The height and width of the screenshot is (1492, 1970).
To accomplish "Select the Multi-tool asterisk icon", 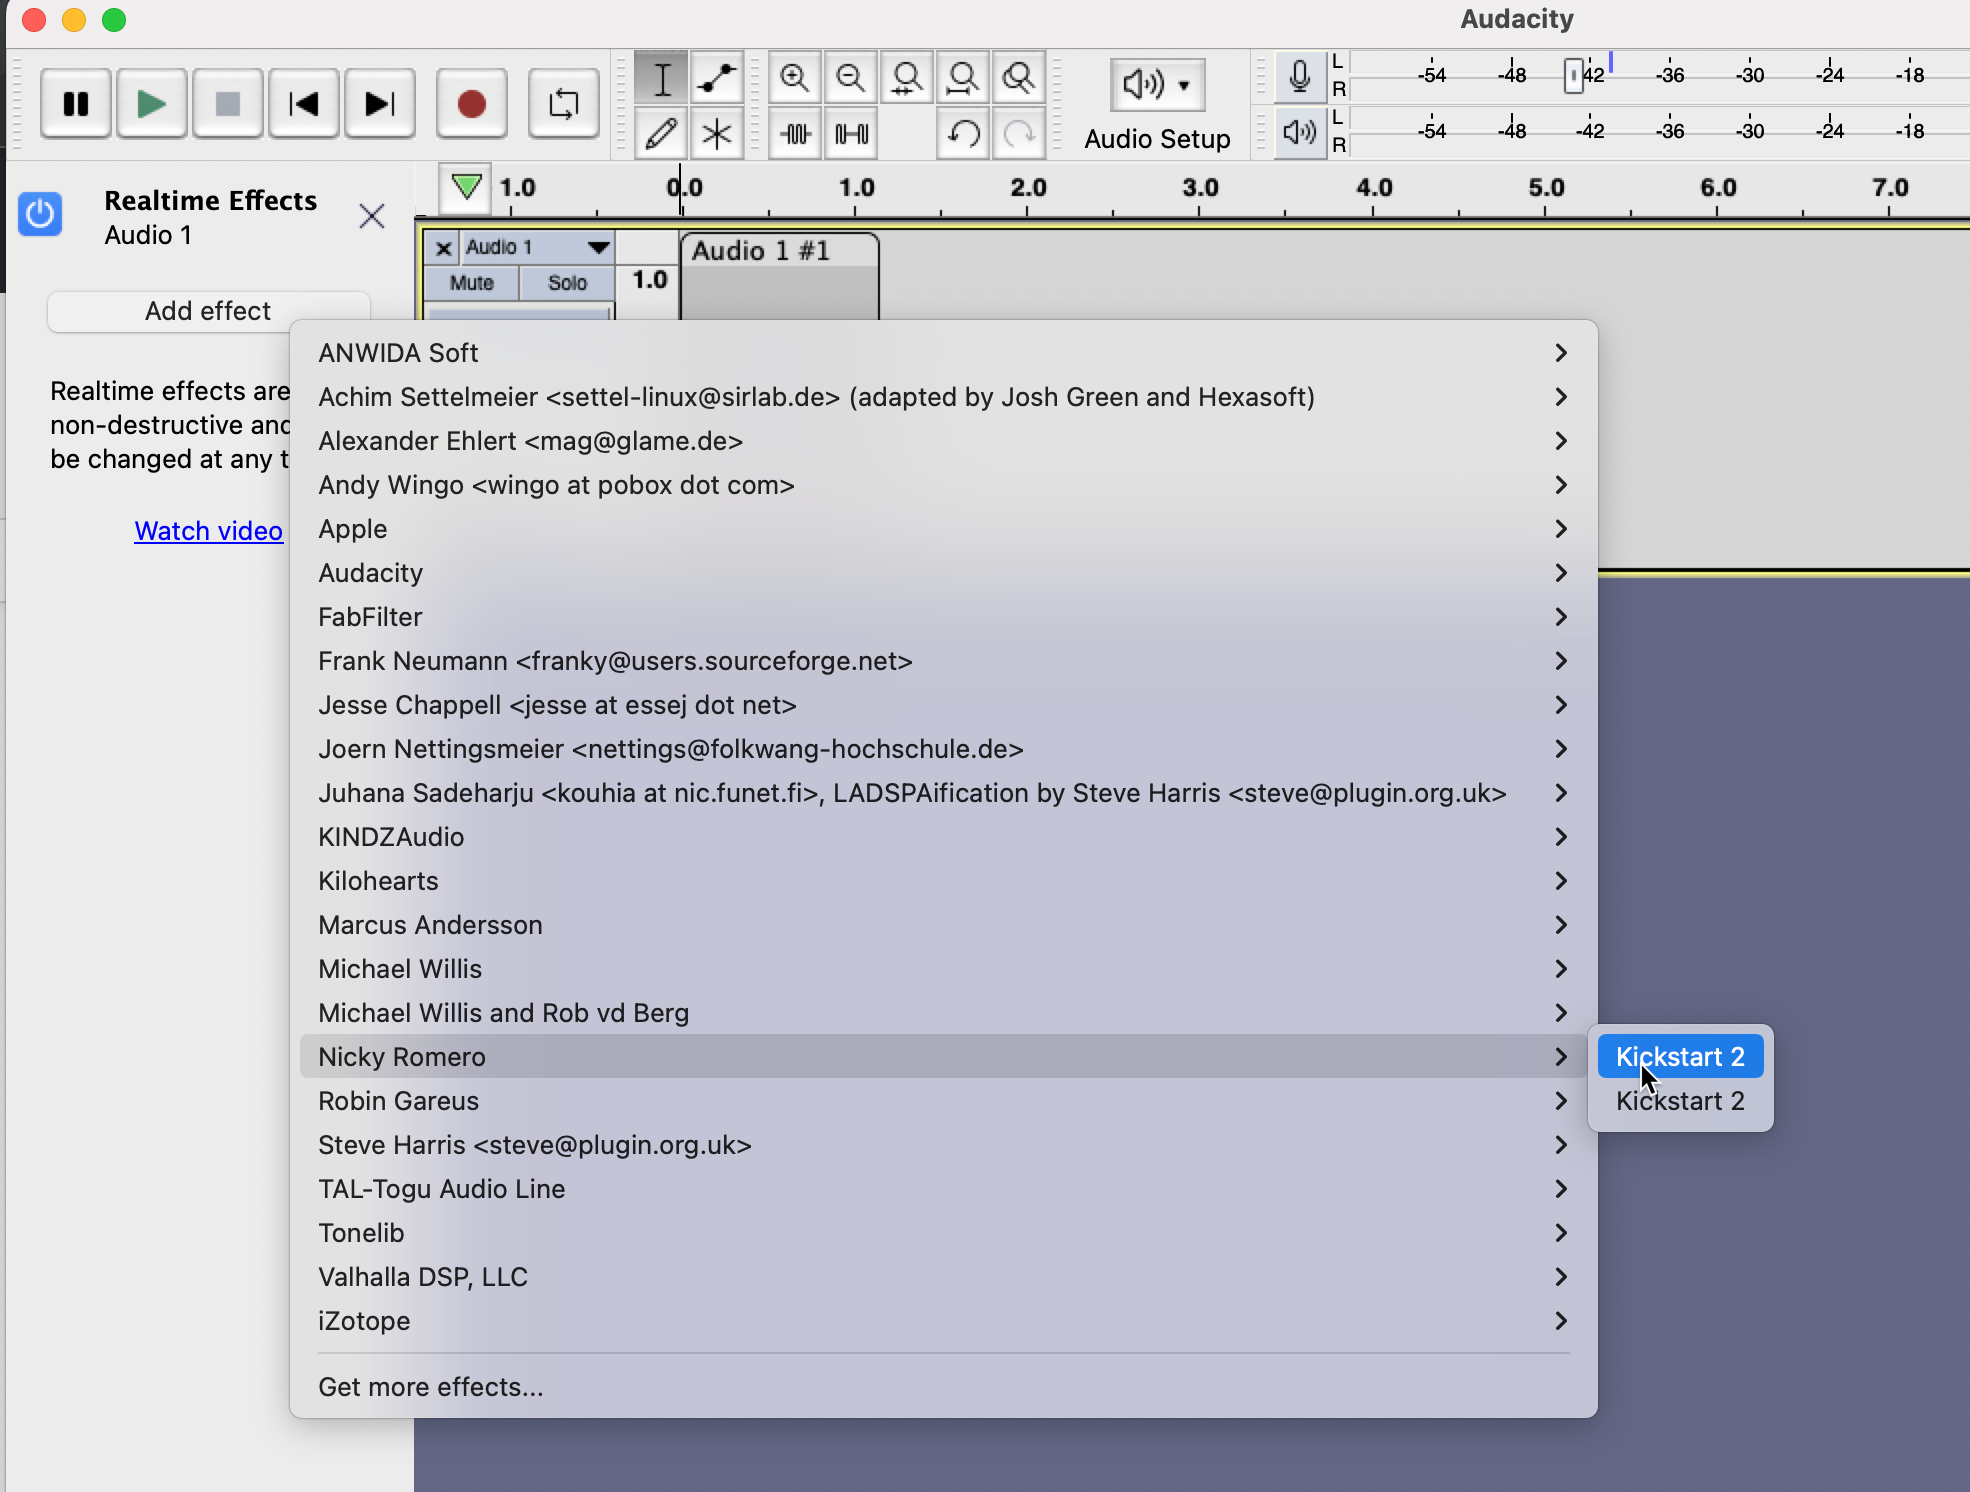I will click(x=717, y=133).
